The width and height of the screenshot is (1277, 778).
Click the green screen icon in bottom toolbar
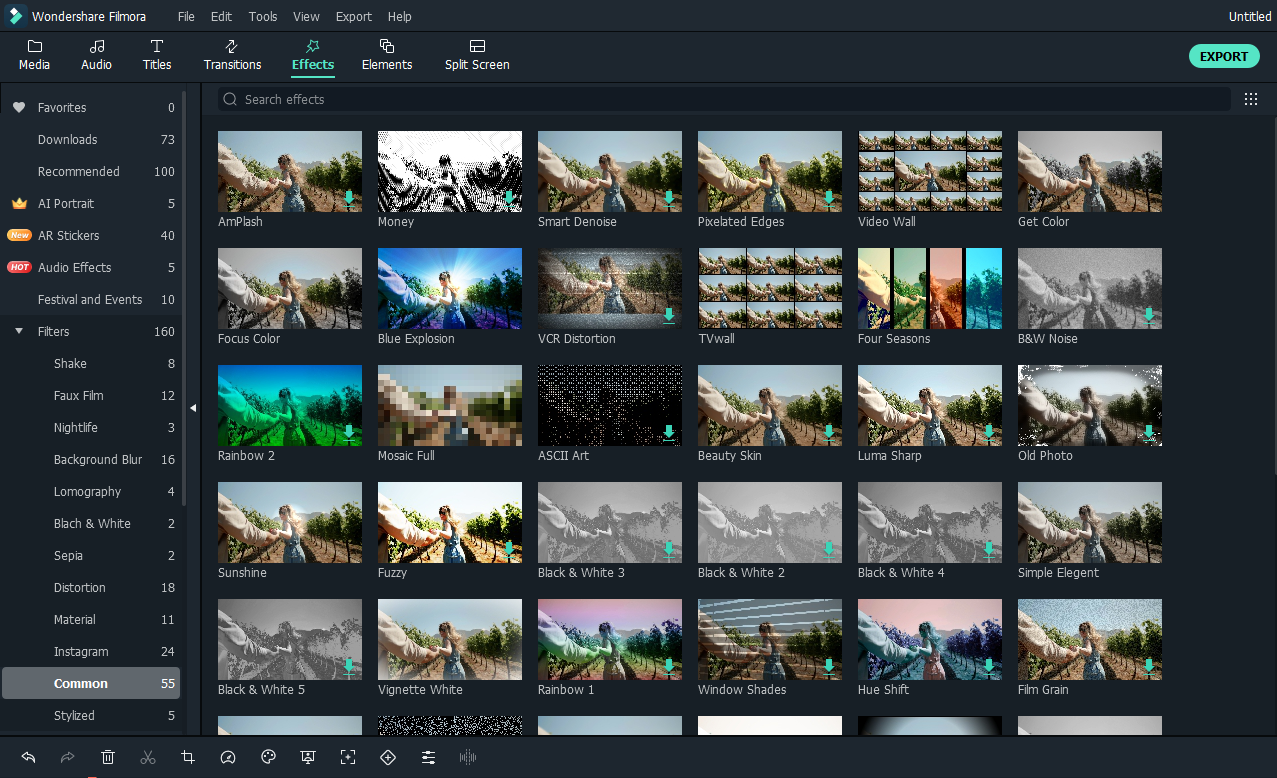pyautogui.click(x=308, y=757)
